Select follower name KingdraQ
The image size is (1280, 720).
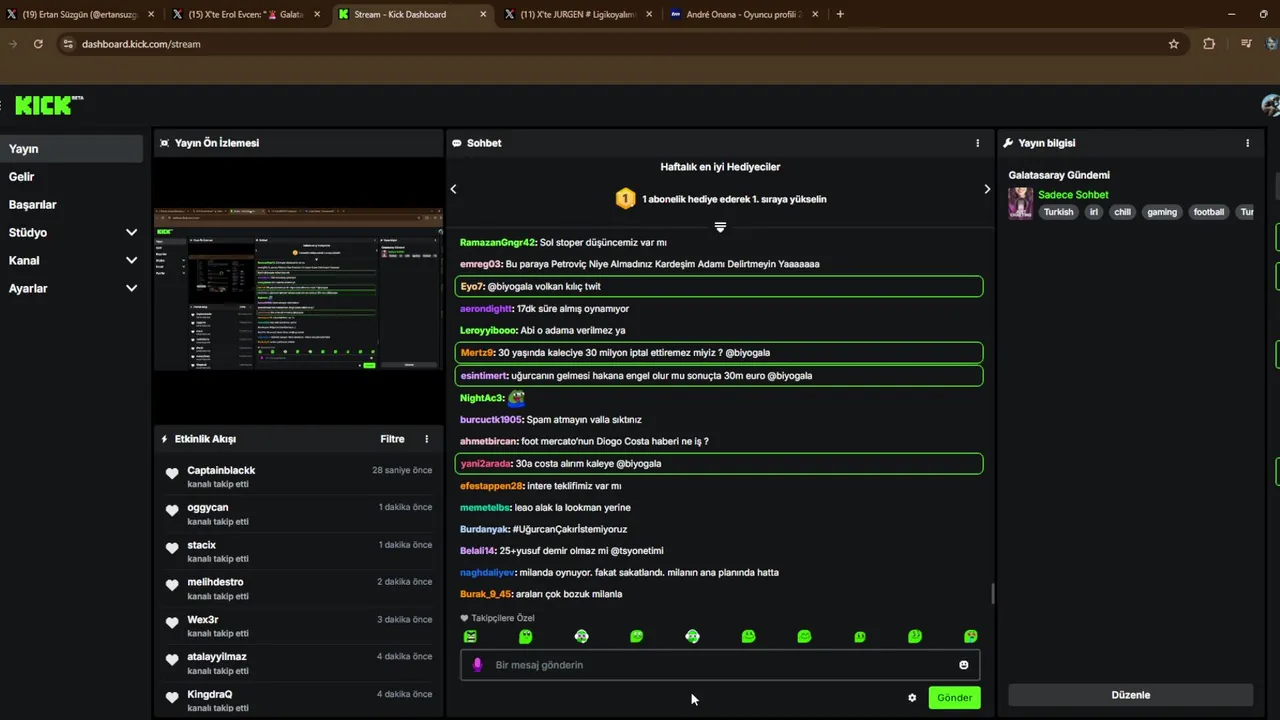click(210, 694)
